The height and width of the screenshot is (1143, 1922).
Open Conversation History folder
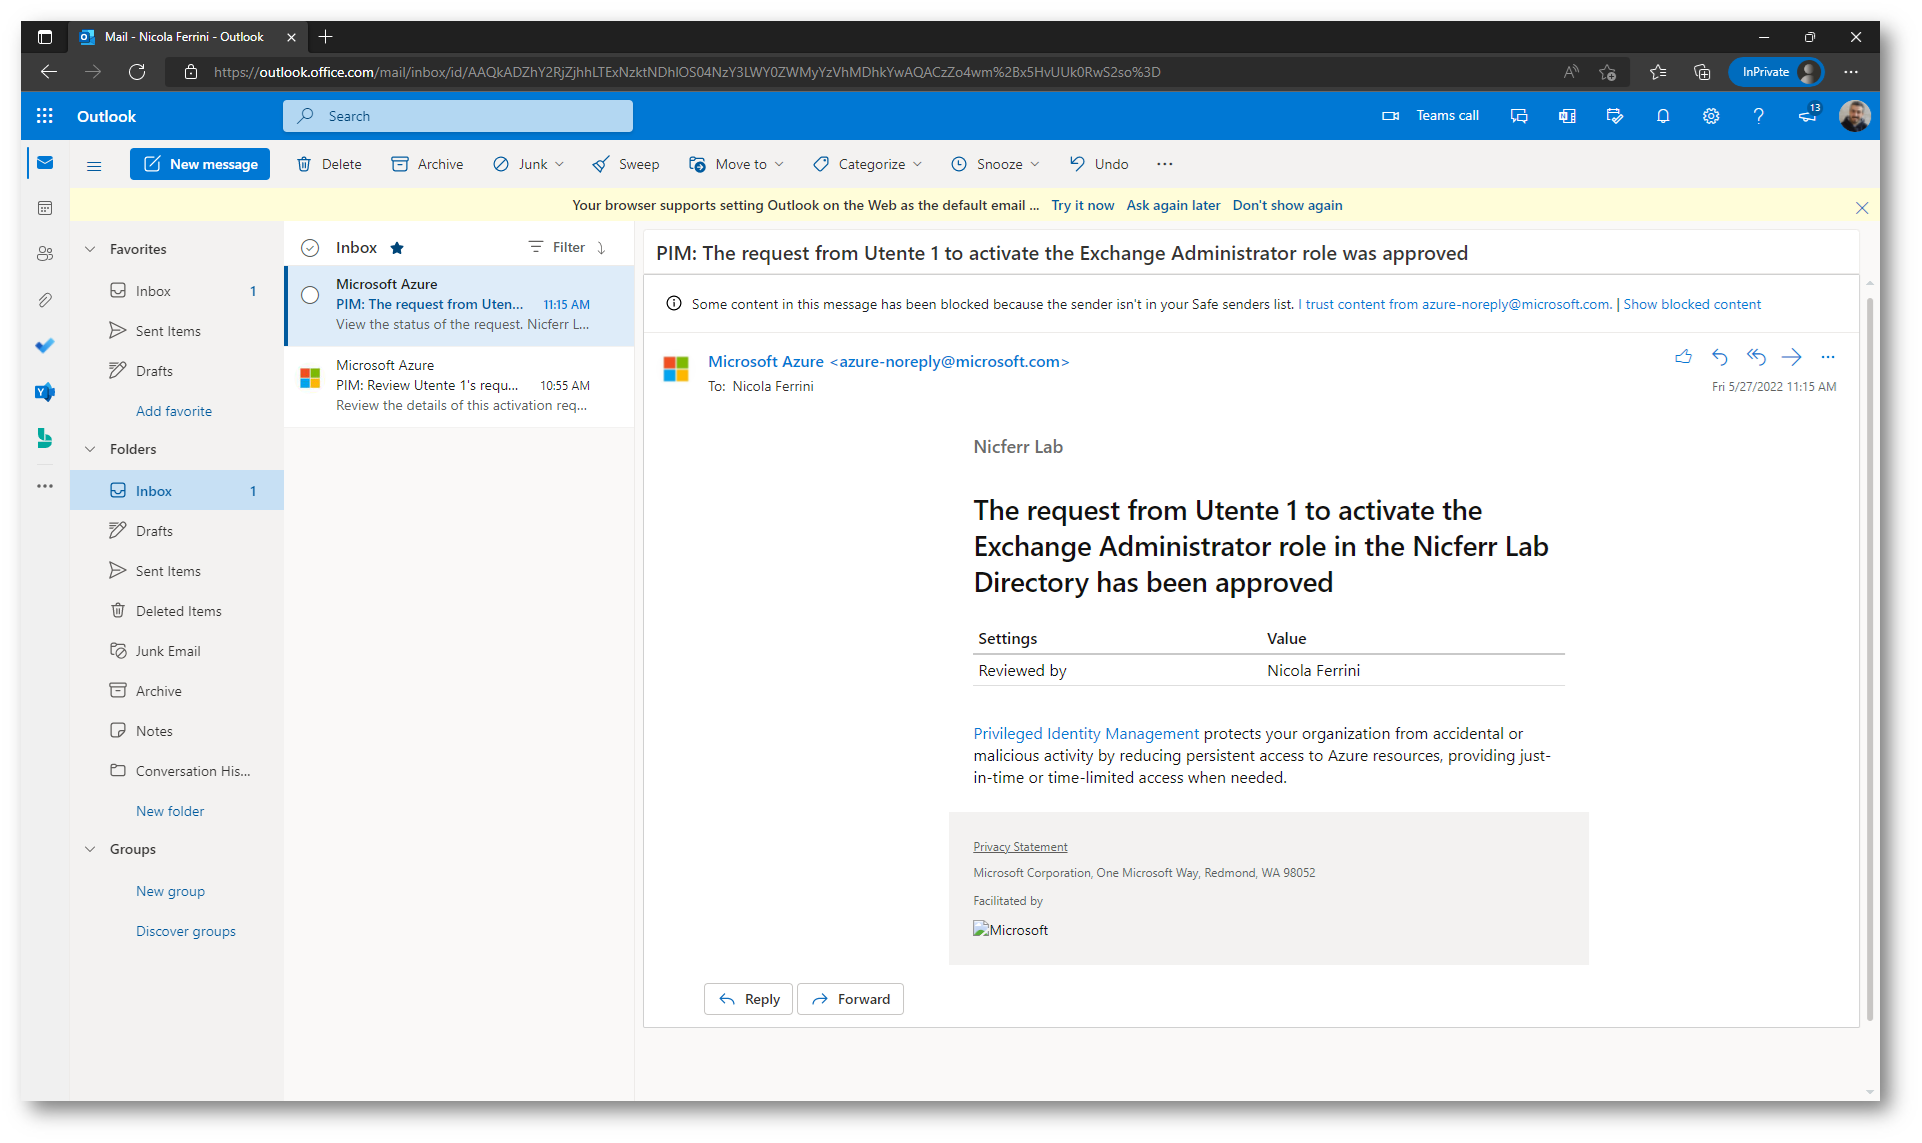[177, 771]
